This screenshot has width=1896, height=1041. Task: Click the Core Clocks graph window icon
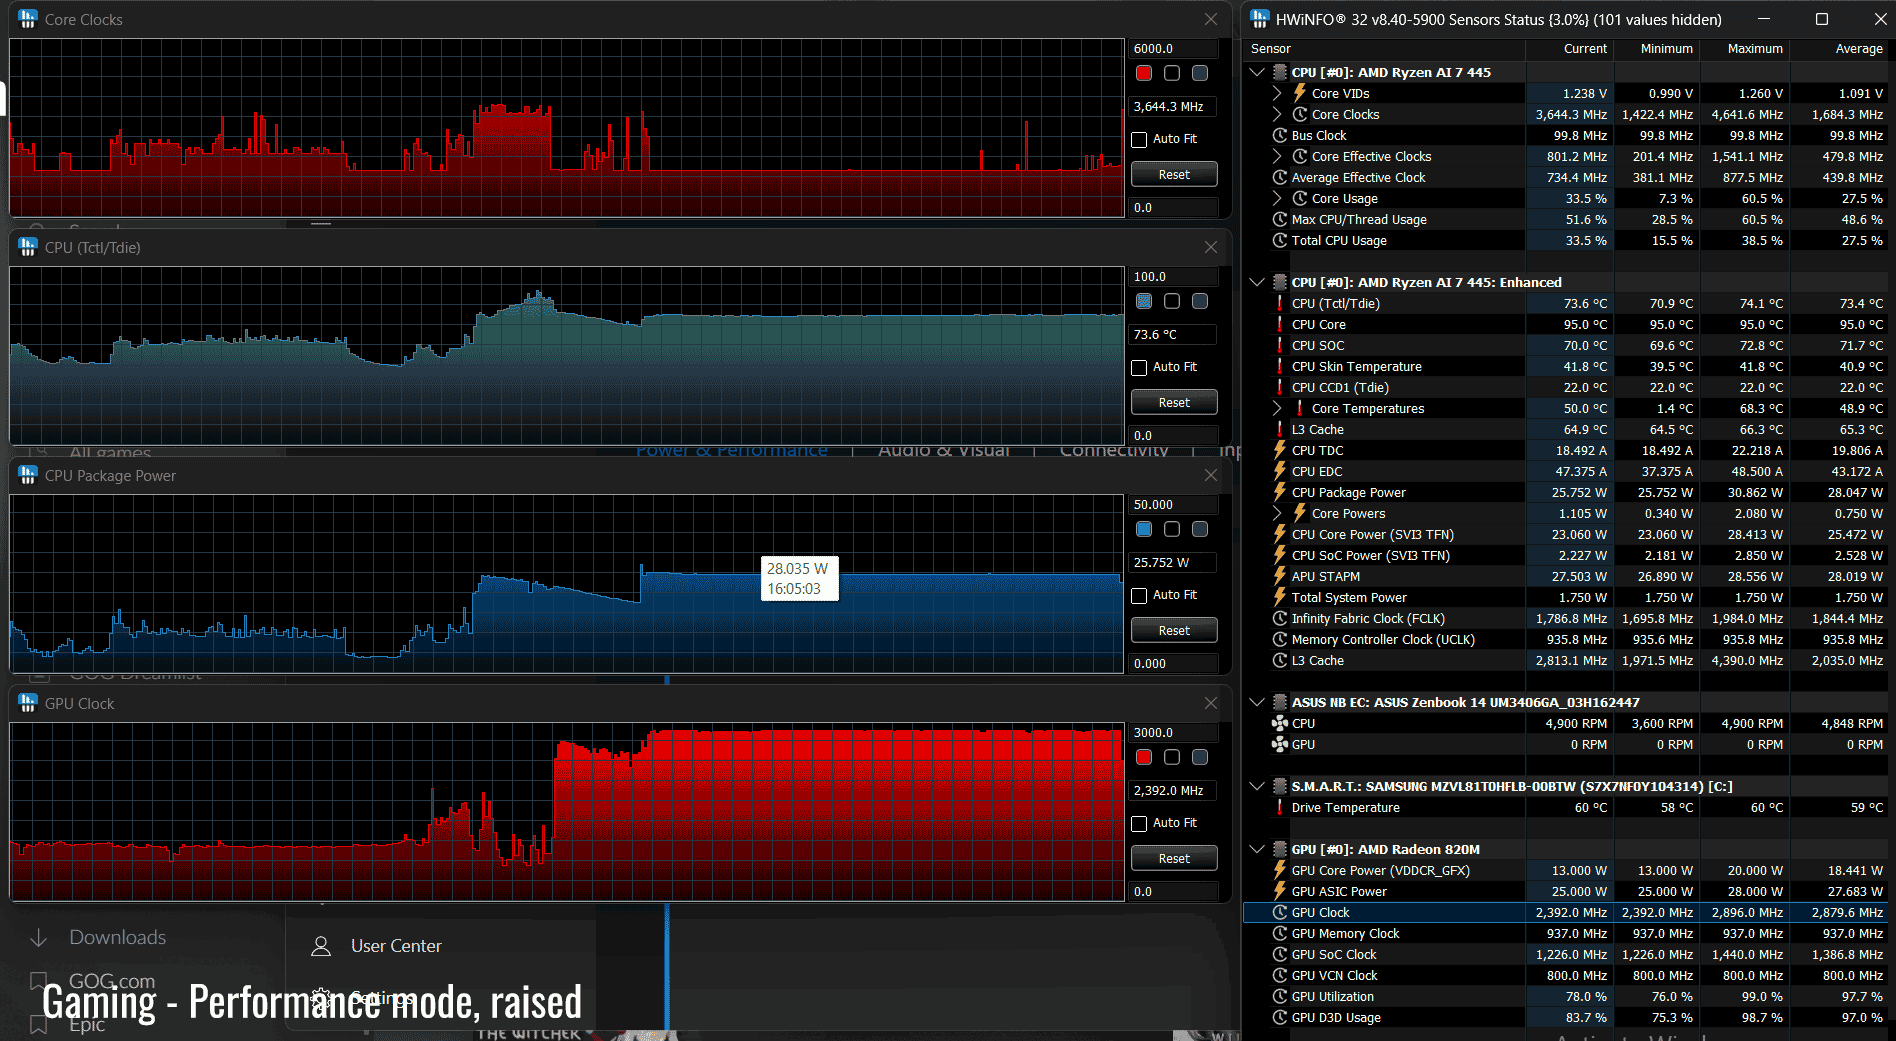click(x=28, y=19)
